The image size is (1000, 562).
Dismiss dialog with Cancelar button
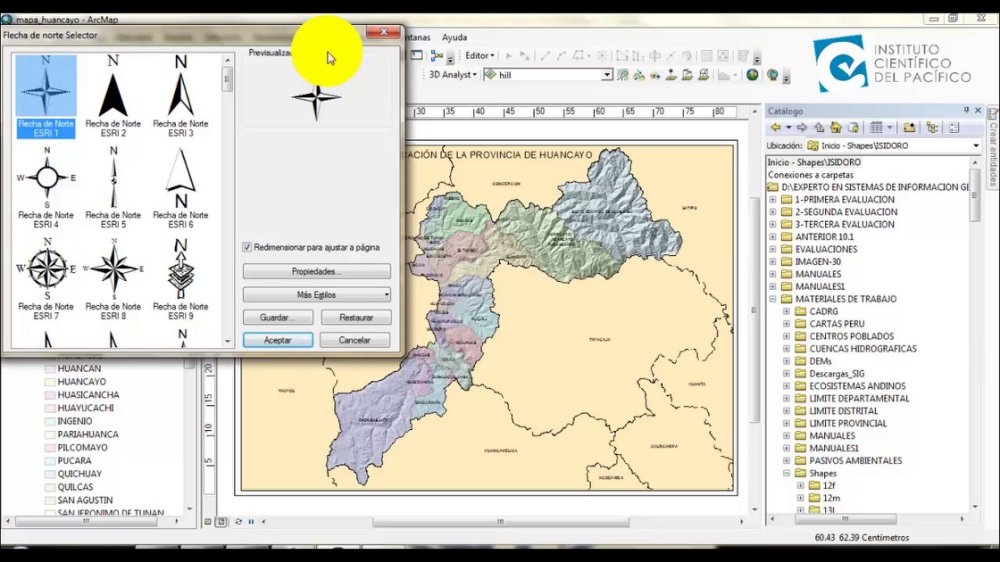[355, 340]
